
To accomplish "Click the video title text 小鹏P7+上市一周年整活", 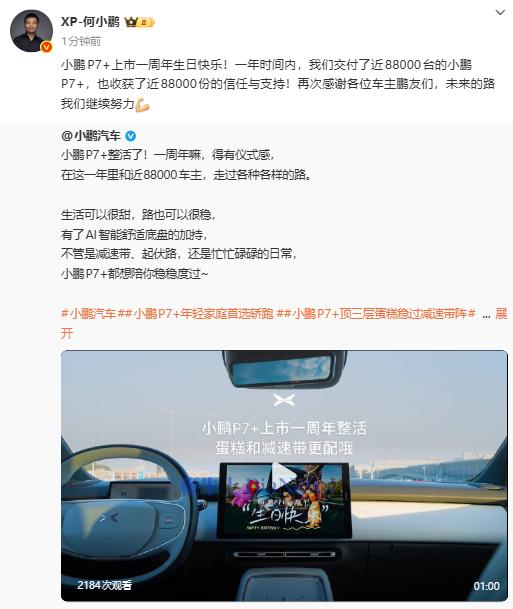I will pyautogui.click(x=284, y=428).
